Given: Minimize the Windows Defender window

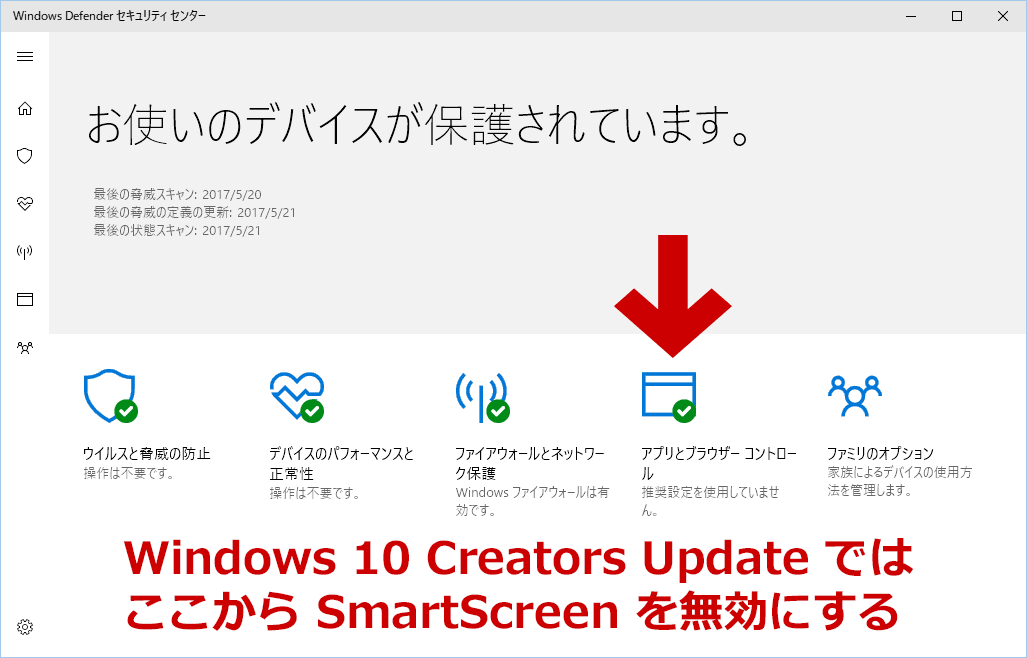Looking at the screenshot, I should pos(911,16).
